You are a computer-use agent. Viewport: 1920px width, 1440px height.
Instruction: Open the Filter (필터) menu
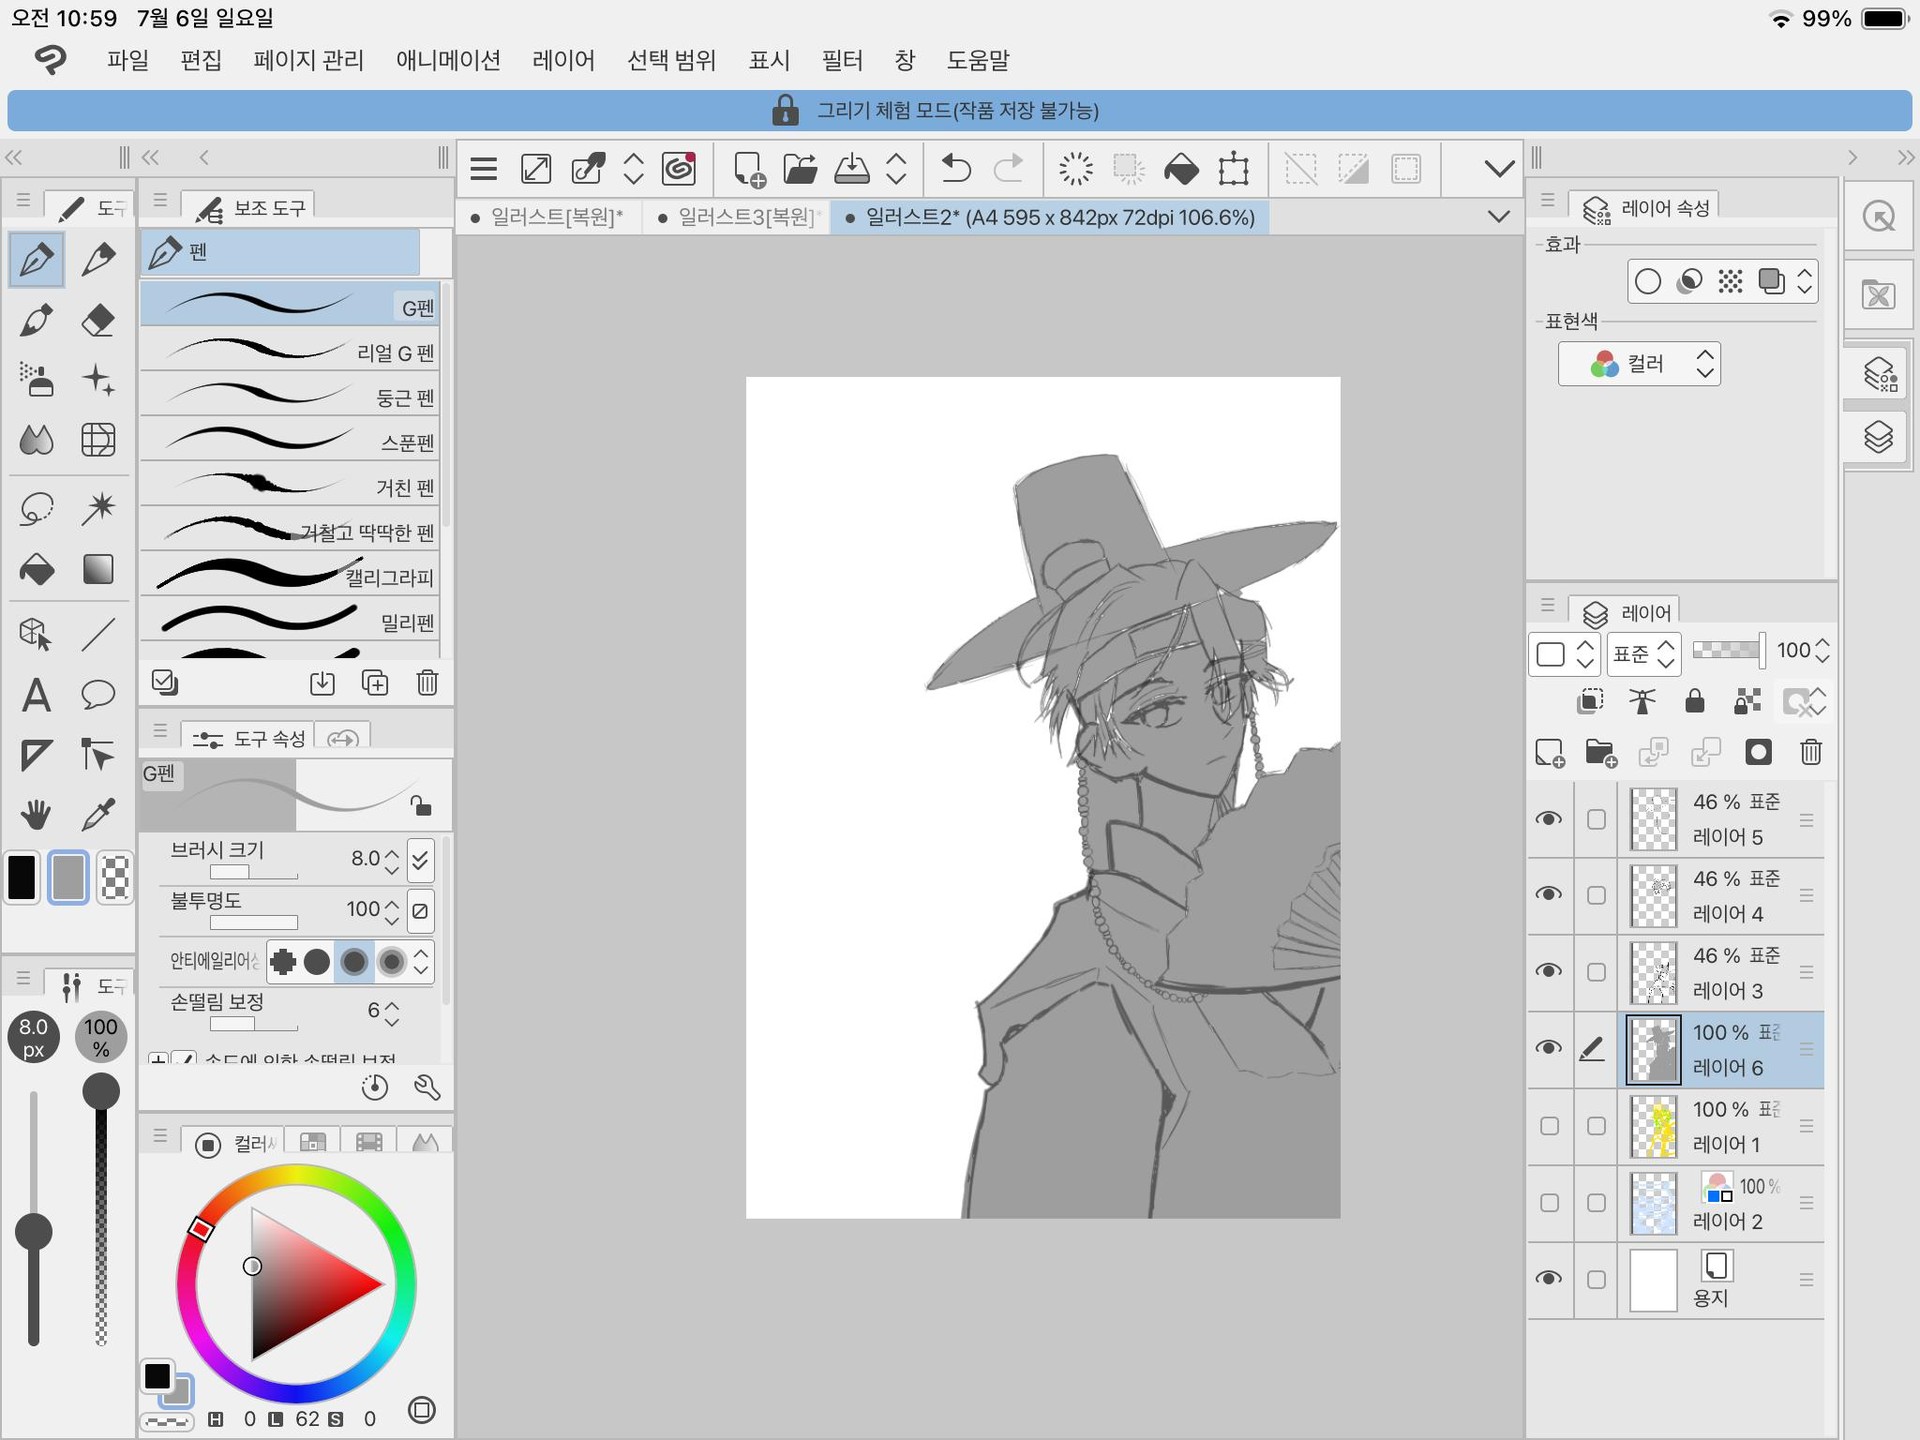tap(841, 60)
